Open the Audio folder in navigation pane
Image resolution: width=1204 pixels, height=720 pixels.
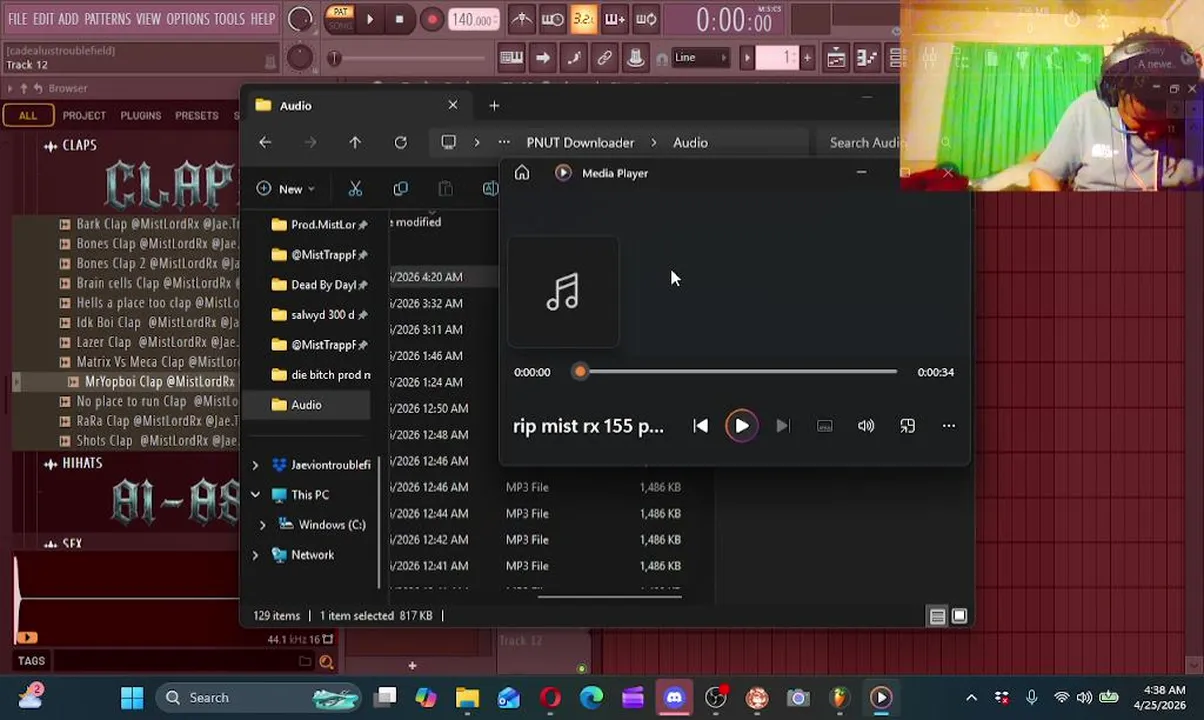click(306, 405)
